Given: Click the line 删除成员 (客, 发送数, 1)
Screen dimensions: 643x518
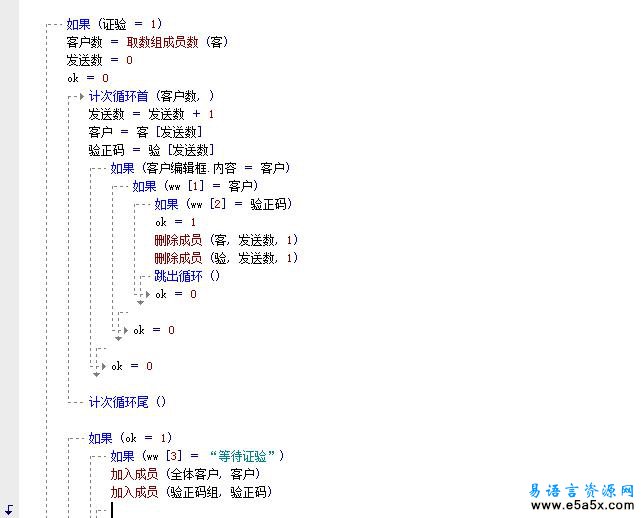Looking at the screenshot, I should (226, 240).
